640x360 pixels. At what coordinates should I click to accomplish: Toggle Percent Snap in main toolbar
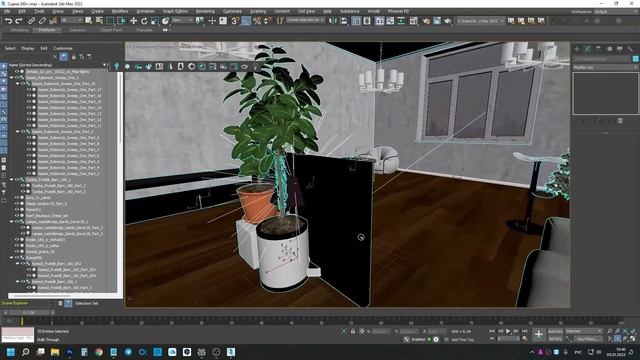(x=257, y=20)
